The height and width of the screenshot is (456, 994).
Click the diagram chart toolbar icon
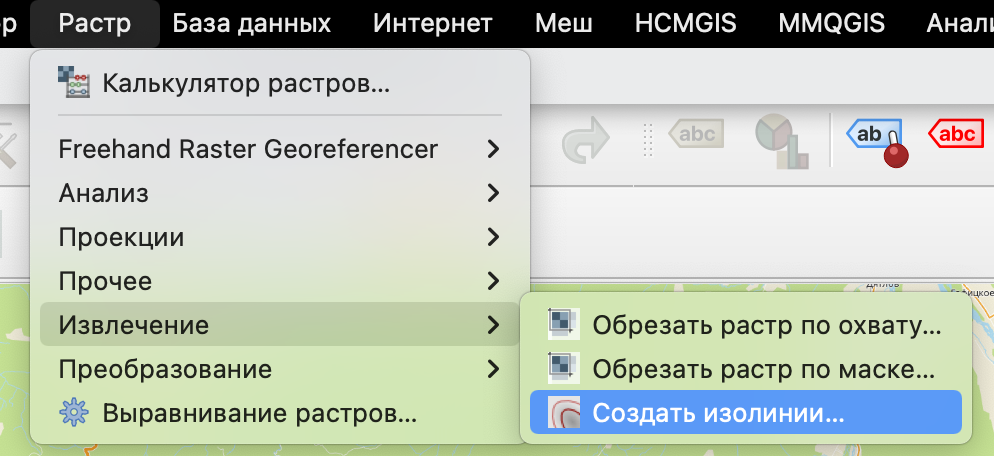coord(781,140)
